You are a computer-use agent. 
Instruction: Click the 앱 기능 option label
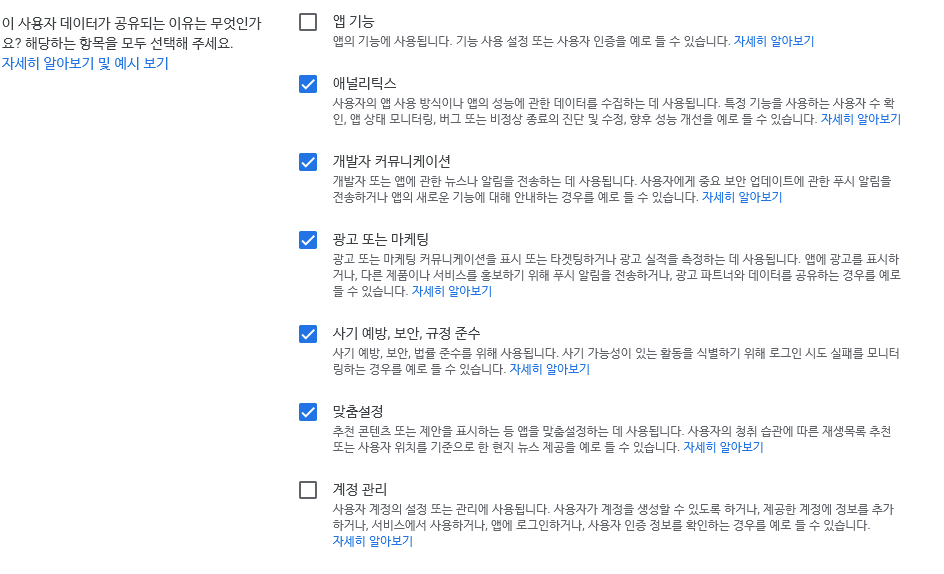(353, 22)
